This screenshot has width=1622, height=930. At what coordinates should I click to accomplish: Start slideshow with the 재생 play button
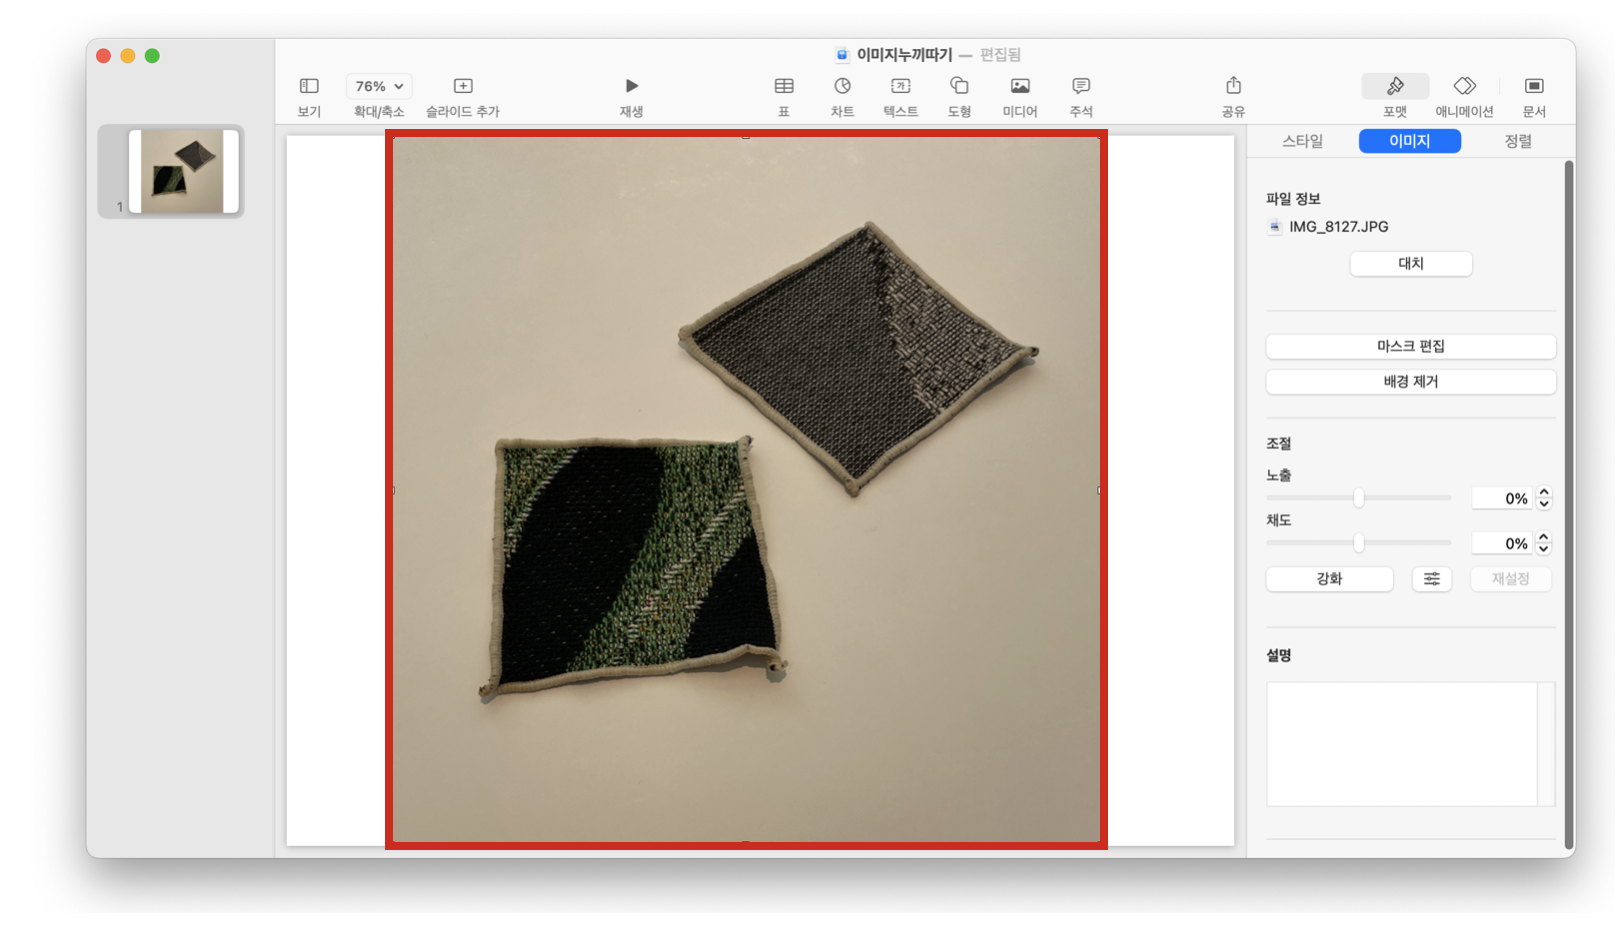[x=631, y=86]
